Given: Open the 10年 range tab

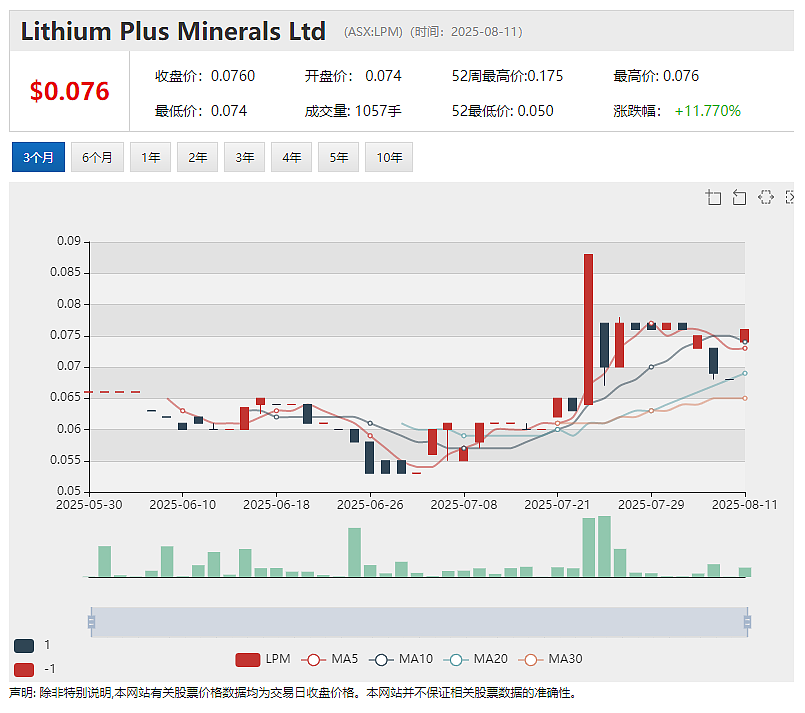Looking at the screenshot, I should point(389,157).
